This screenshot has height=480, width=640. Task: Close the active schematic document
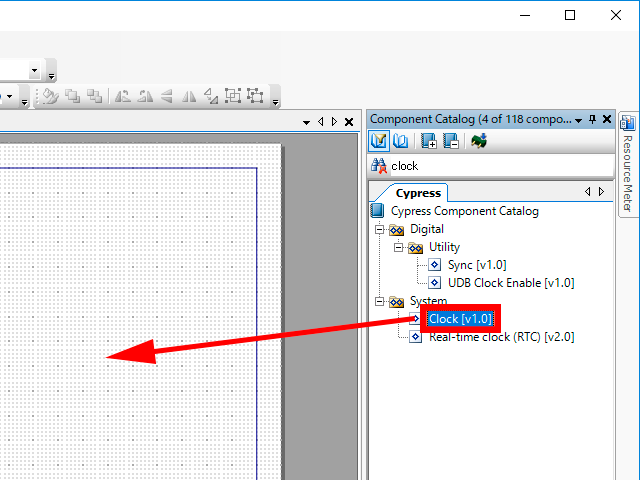coord(349,122)
